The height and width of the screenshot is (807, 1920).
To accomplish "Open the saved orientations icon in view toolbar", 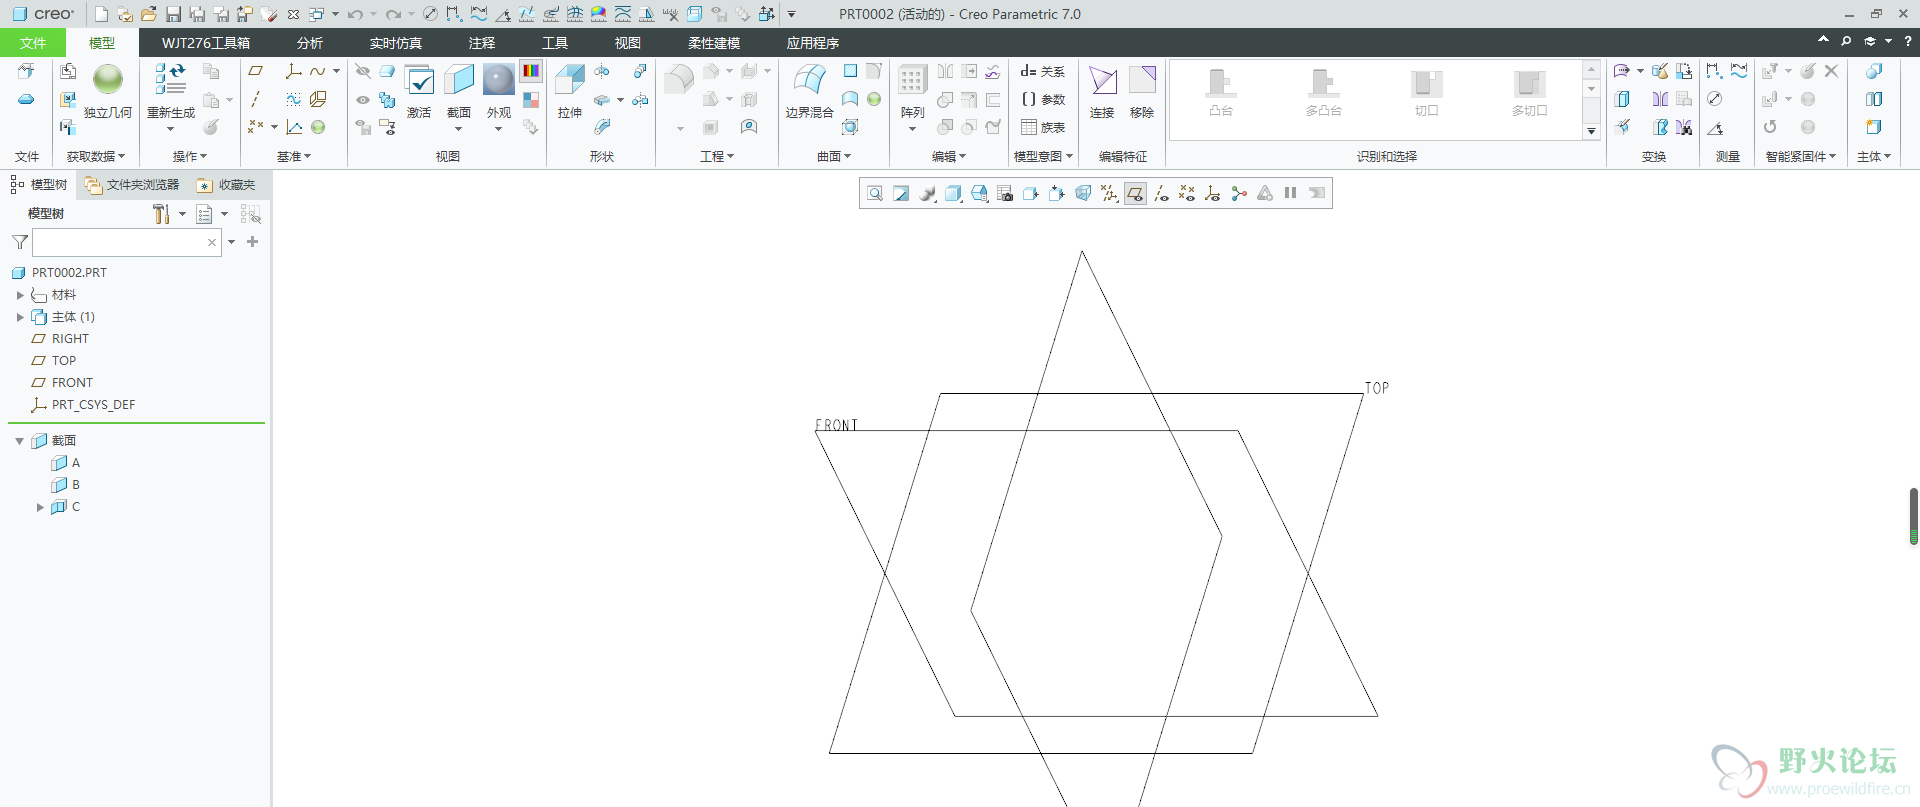I will (979, 193).
